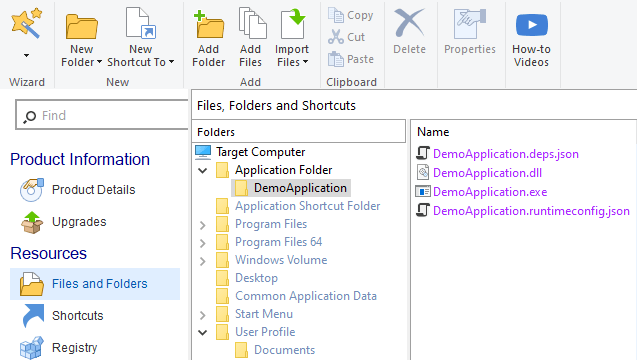Select Windows Volume folder
The image size is (637, 360).
[x=281, y=260]
